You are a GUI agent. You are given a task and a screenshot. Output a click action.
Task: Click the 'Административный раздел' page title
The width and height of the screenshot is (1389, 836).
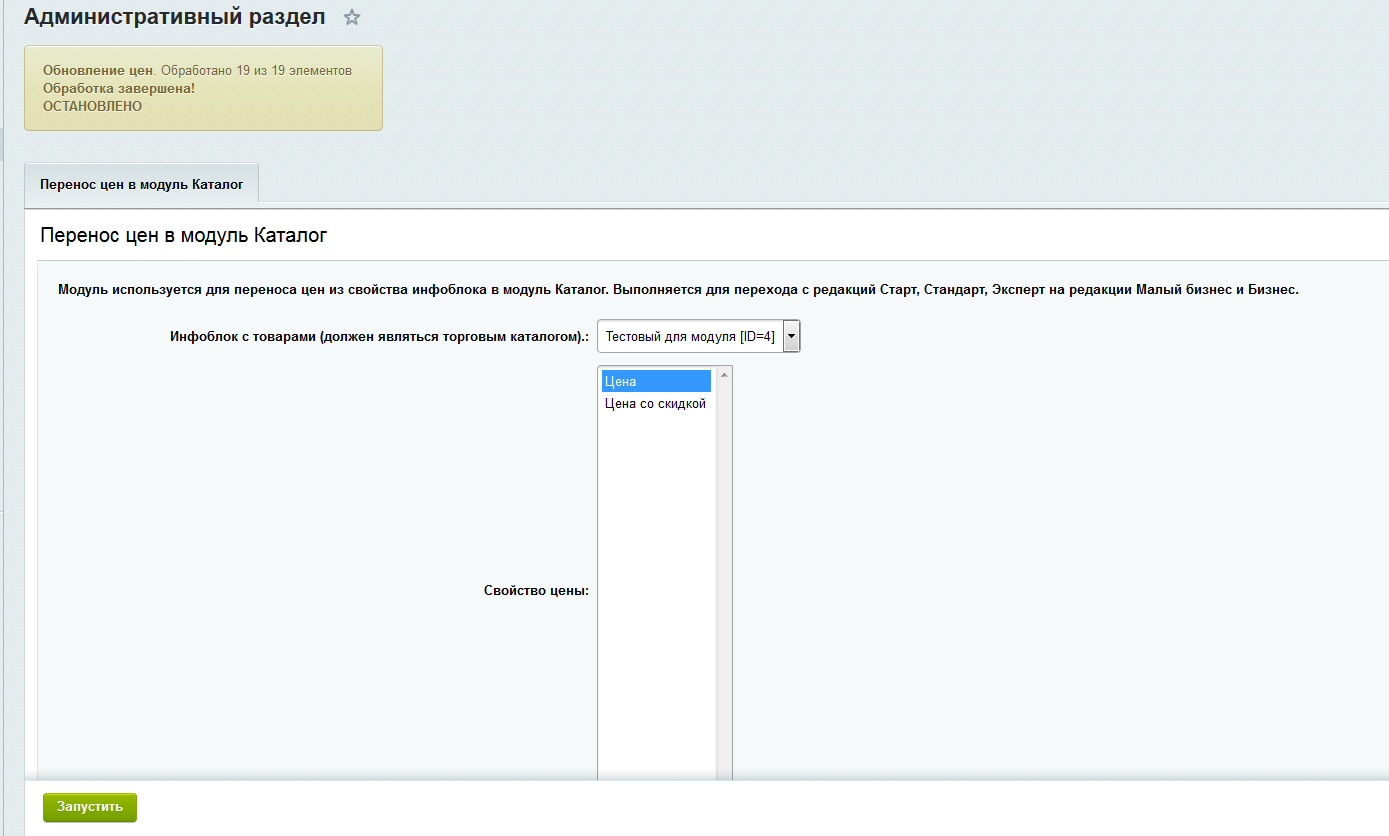(174, 18)
